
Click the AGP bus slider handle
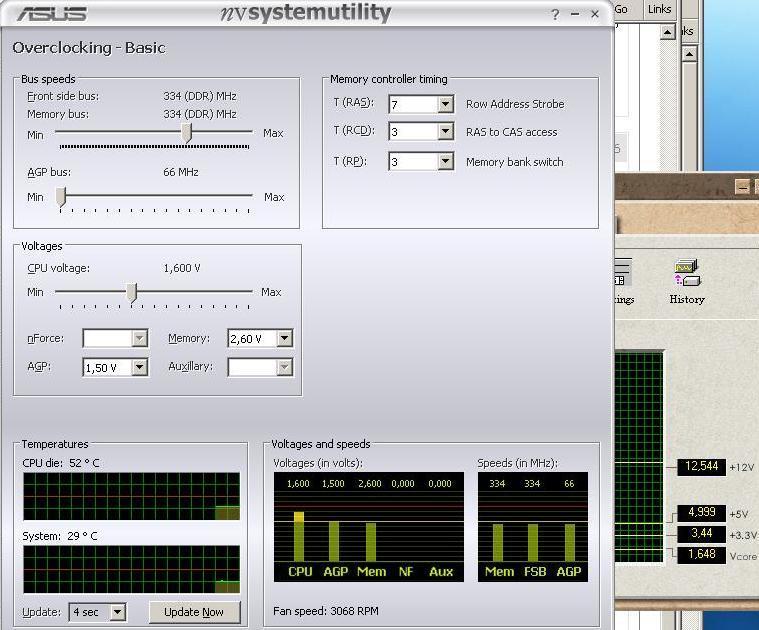coord(61,197)
